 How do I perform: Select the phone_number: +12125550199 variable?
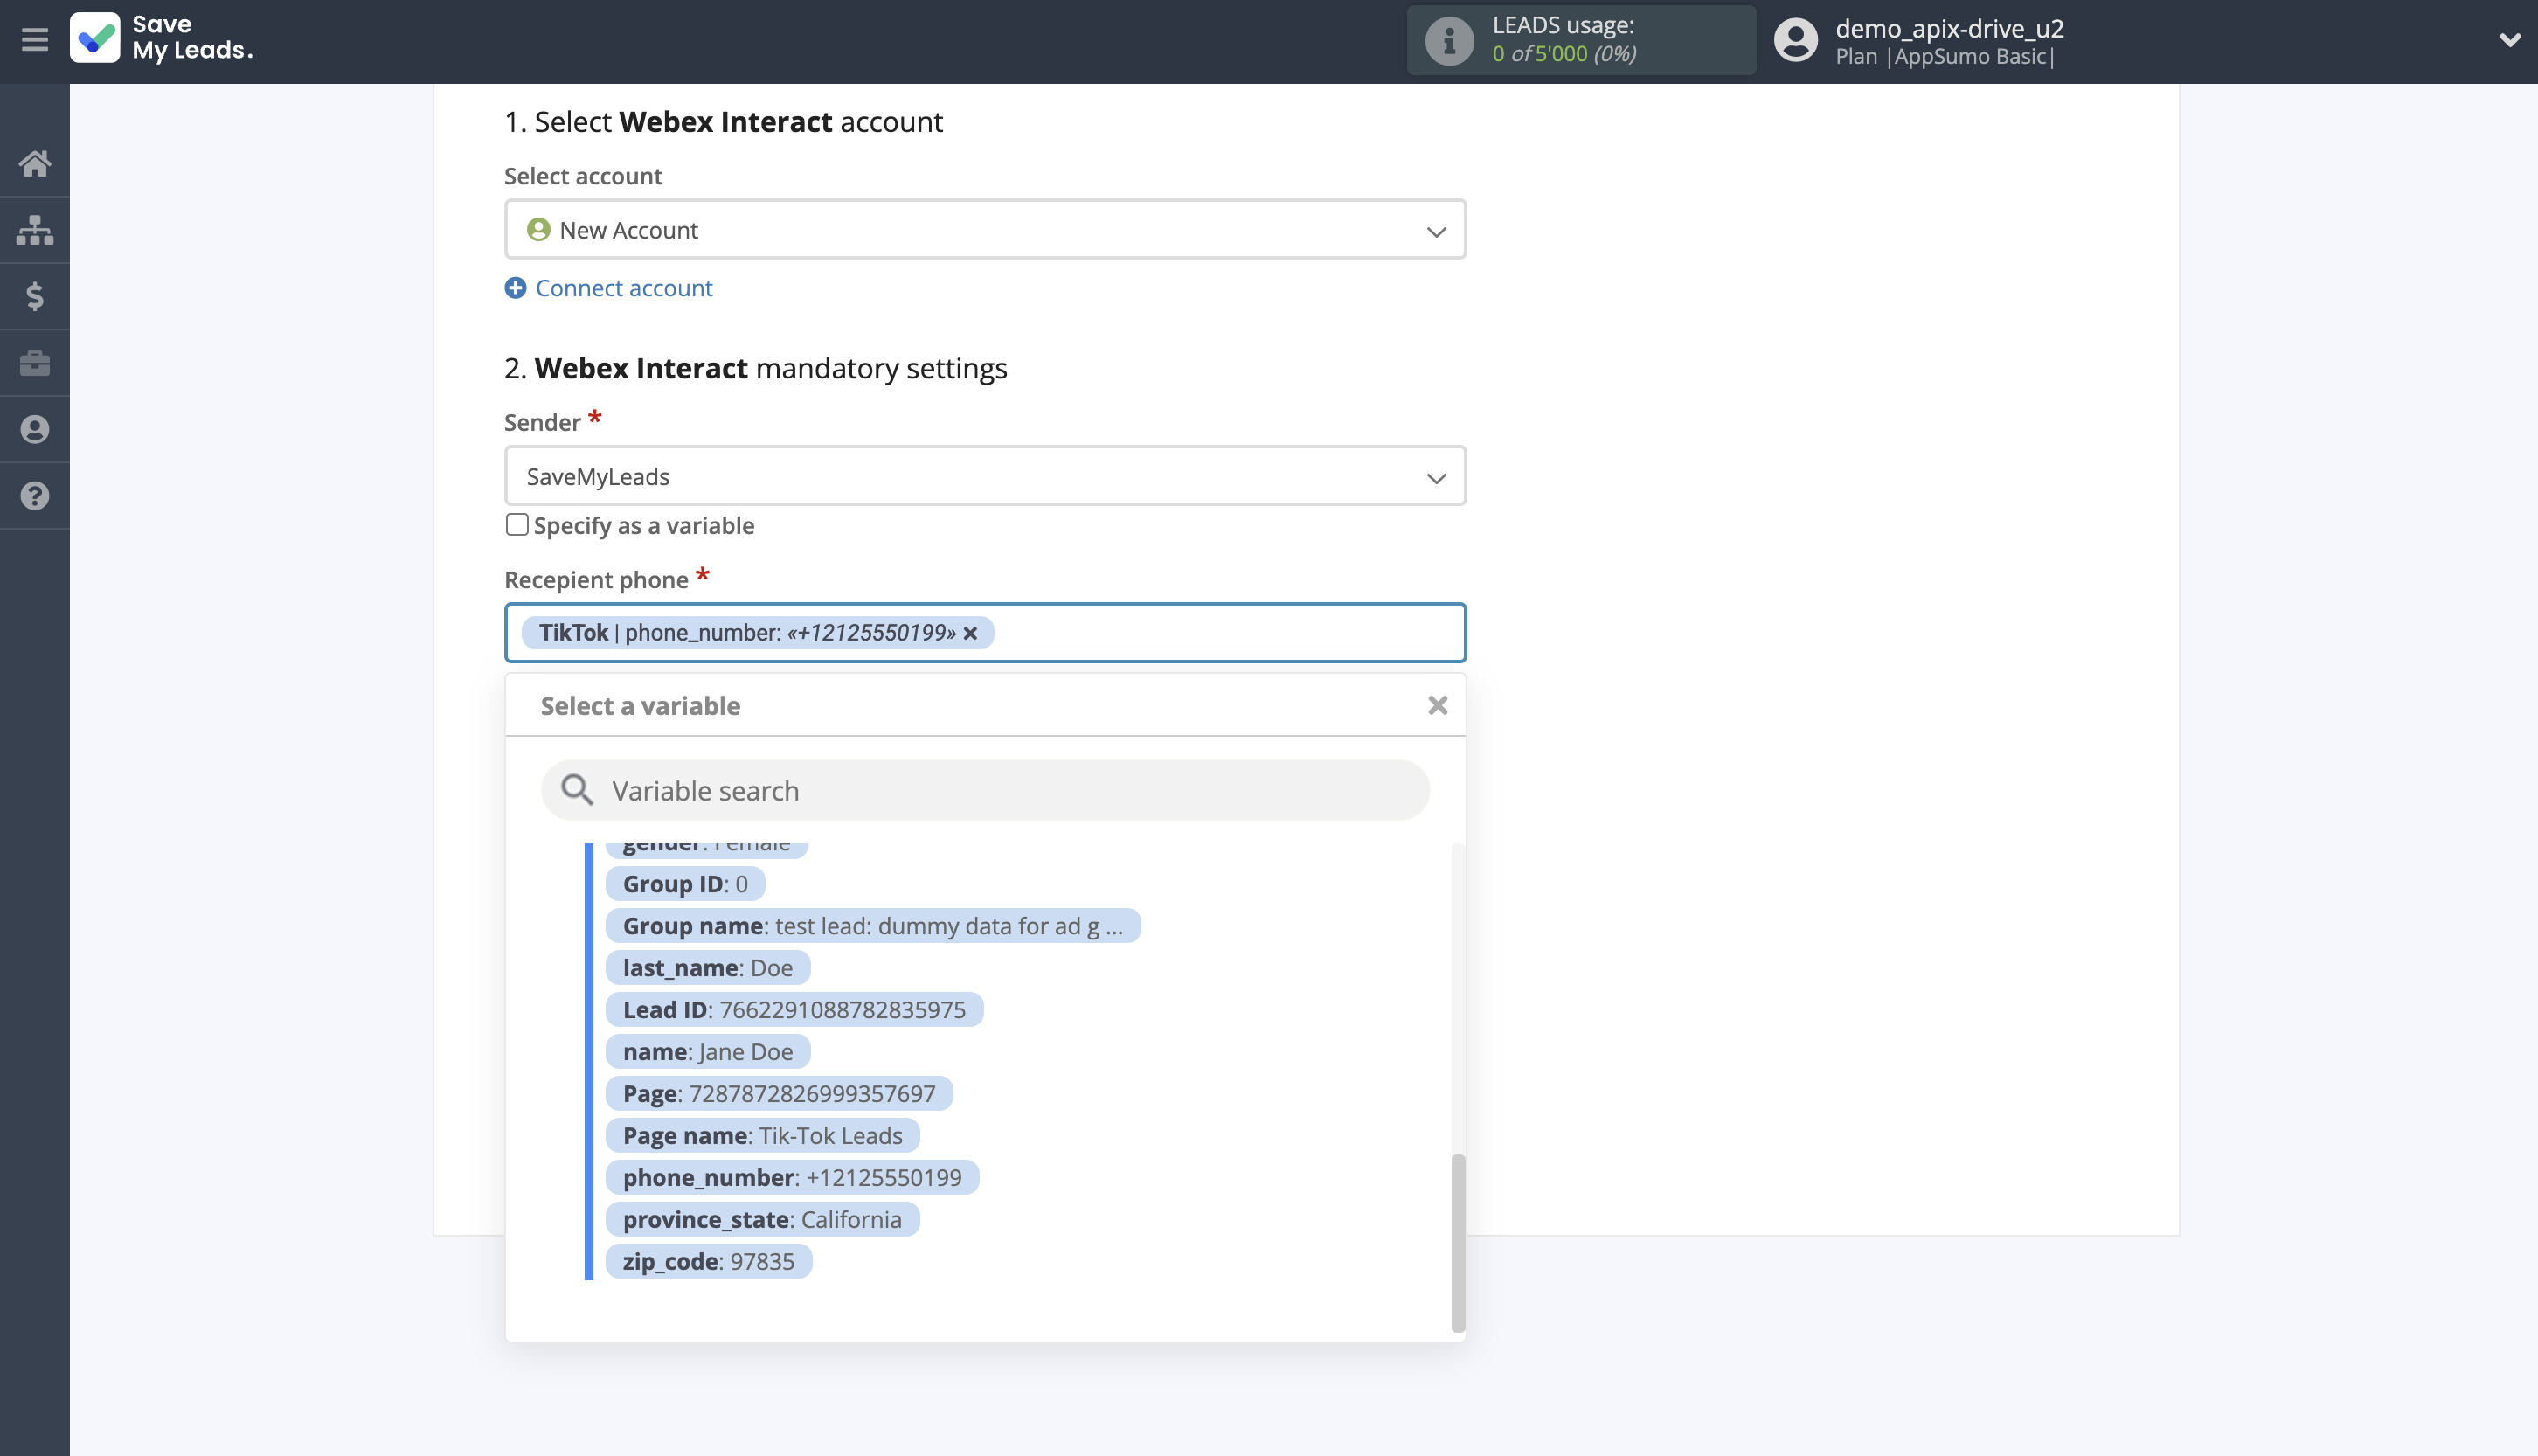click(792, 1178)
